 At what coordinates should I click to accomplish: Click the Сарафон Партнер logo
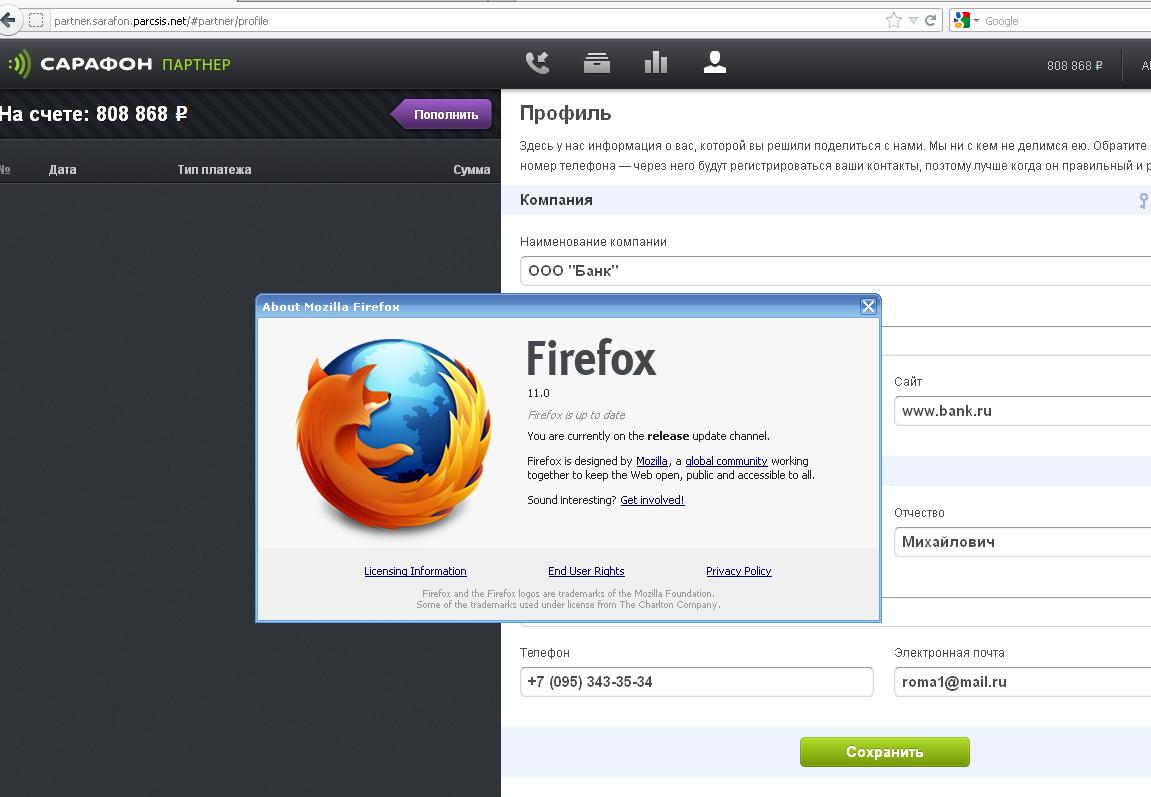coord(119,64)
